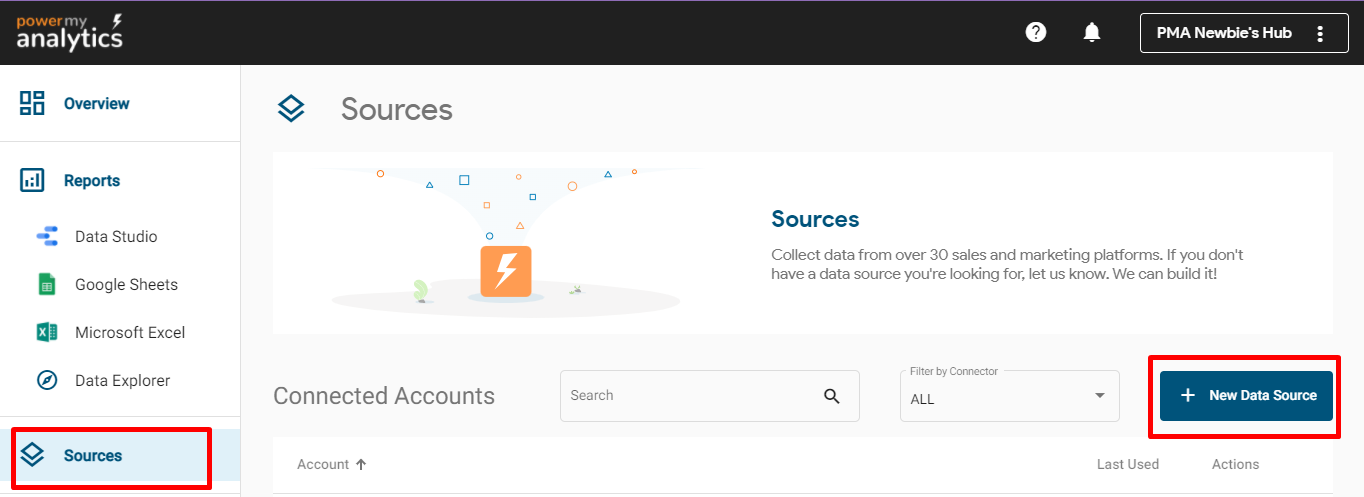This screenshot has height=497, width=1364.
Task: Click the Reports chart icon
Action: 33,180
